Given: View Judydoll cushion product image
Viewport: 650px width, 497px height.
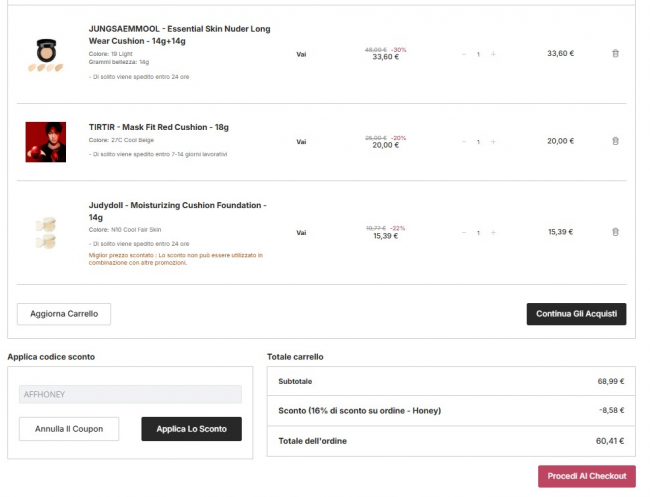Looking at the screenshot, I should point(45,232).
